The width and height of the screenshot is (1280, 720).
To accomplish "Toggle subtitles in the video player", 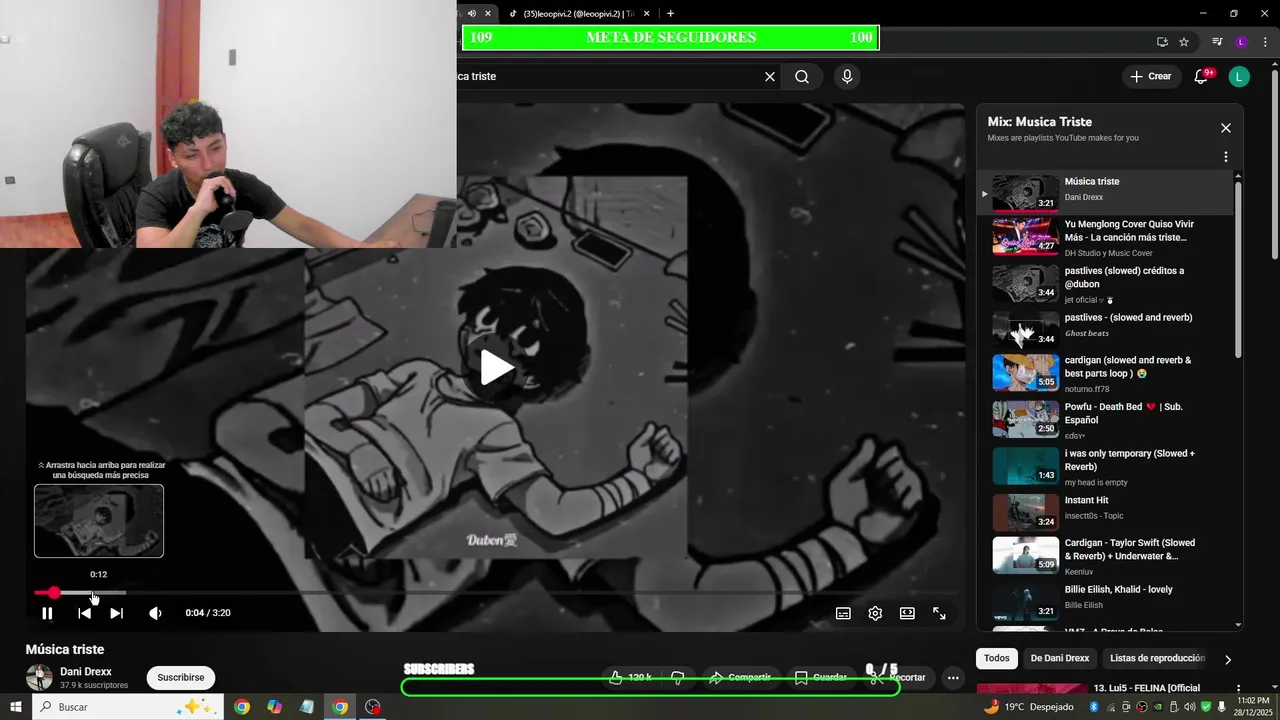I will point(843,613).
